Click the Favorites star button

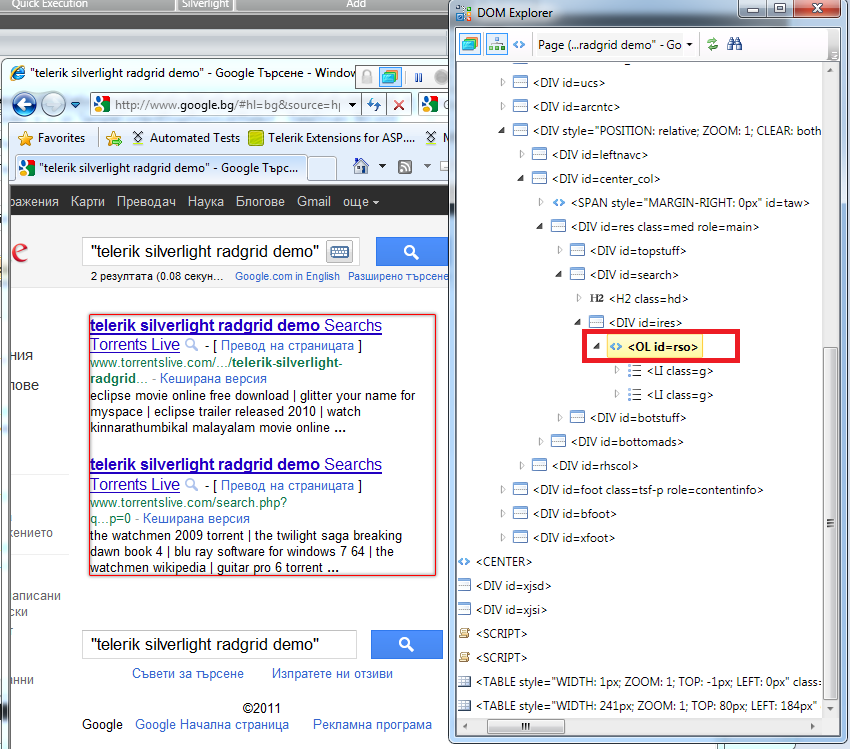click(51, 138)
